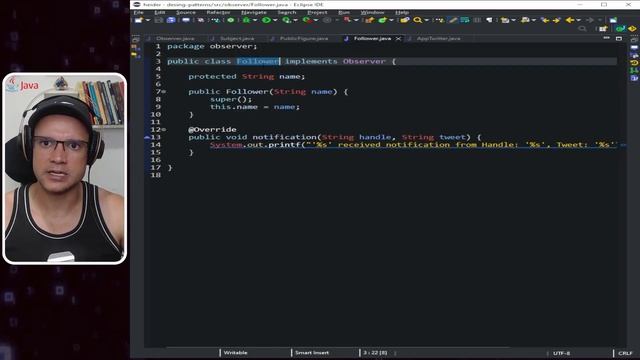This screenshot has height=360, width=640.
Task: Open the Project menu
Action: coord(317,12)
